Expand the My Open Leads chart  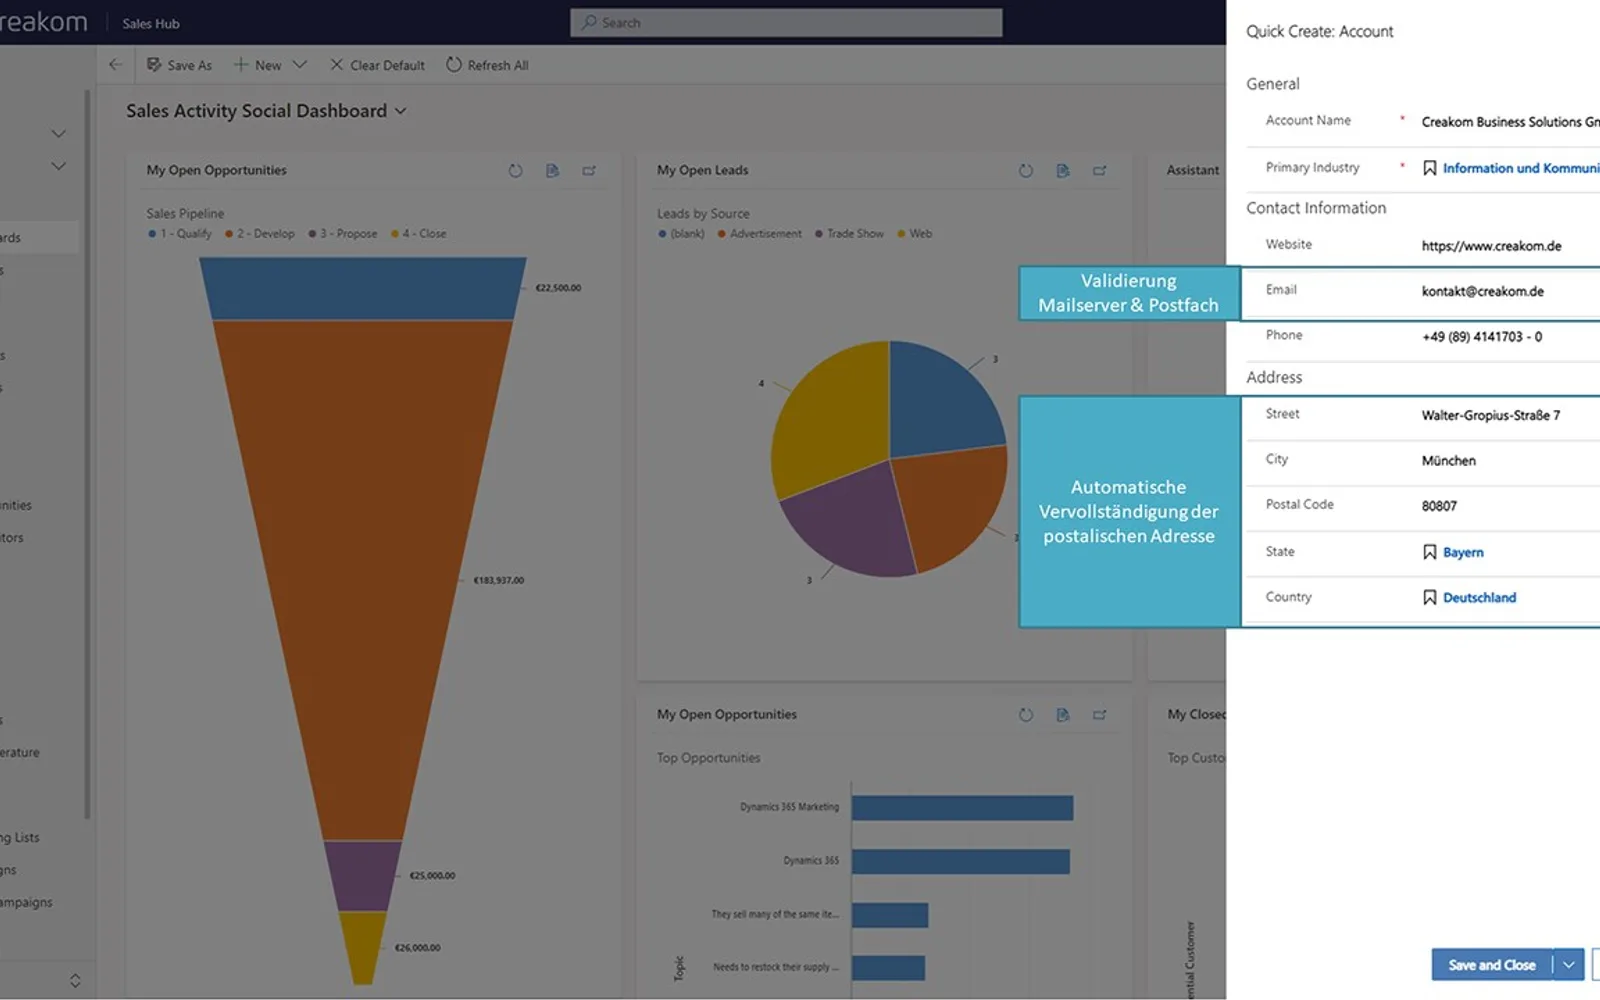pos(1099,171)
